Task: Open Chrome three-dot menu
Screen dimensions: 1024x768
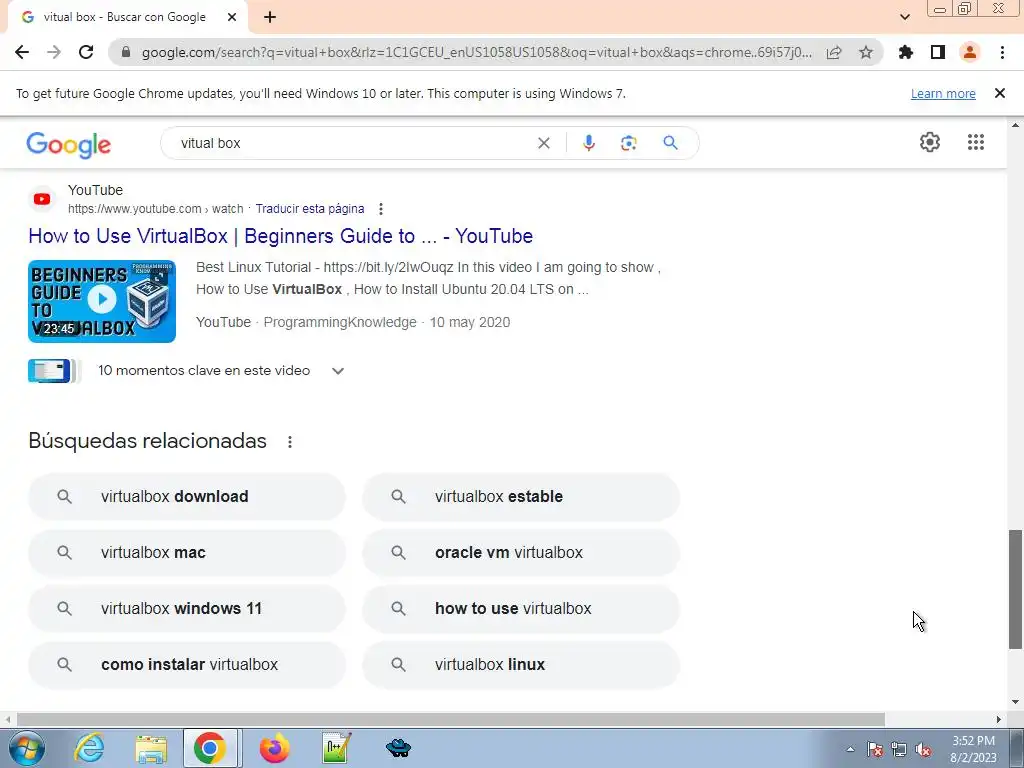Action: point(1002,52)
